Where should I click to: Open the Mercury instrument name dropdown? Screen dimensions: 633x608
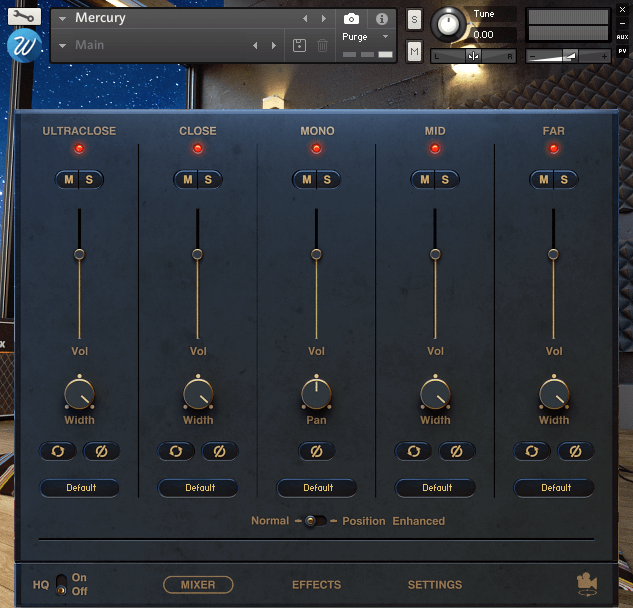tap(63, 19)
